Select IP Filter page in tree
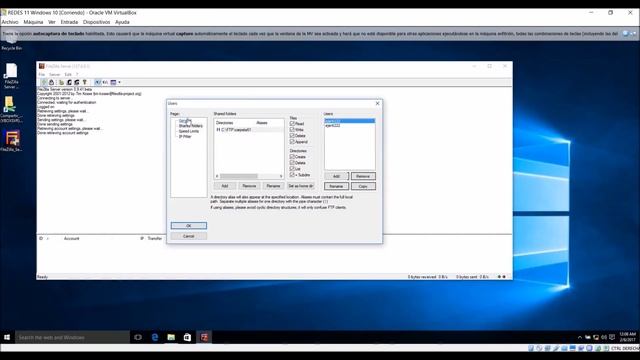 (x=184, y=136)
